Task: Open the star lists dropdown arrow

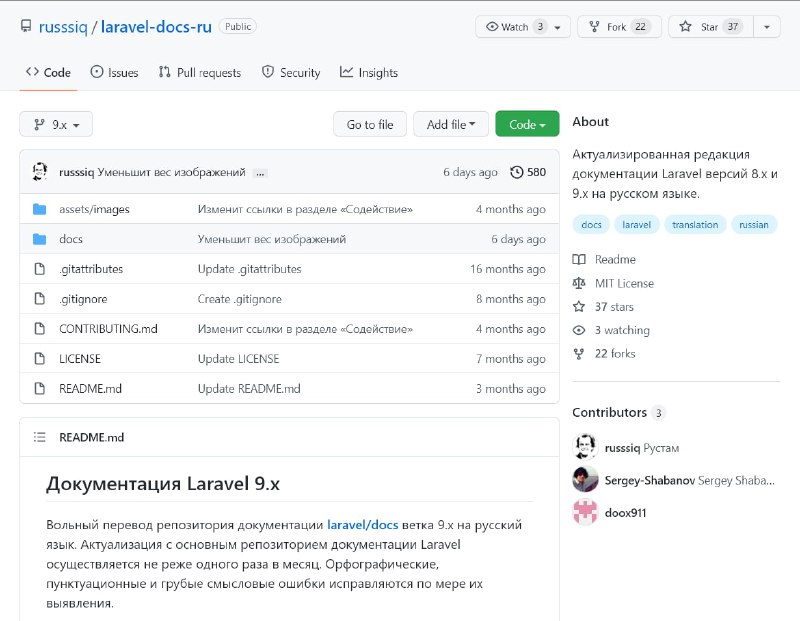Action: (767, 27)
